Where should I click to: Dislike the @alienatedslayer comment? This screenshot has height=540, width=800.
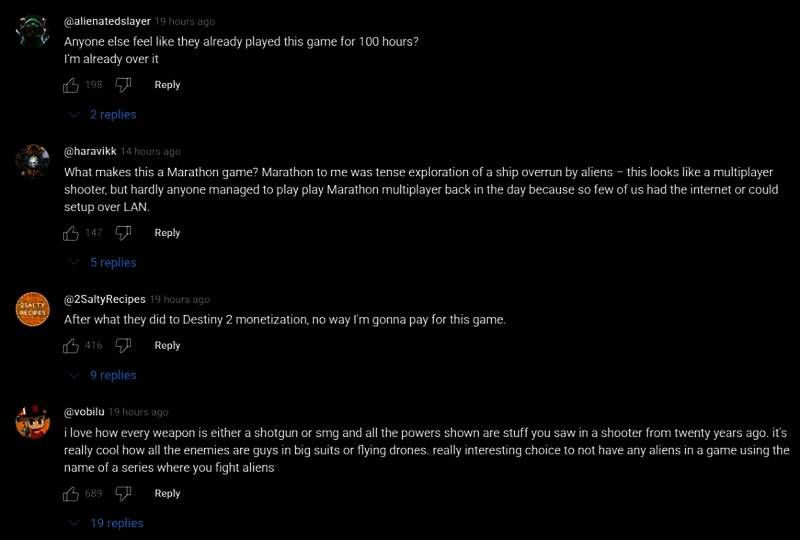(124, 85)
